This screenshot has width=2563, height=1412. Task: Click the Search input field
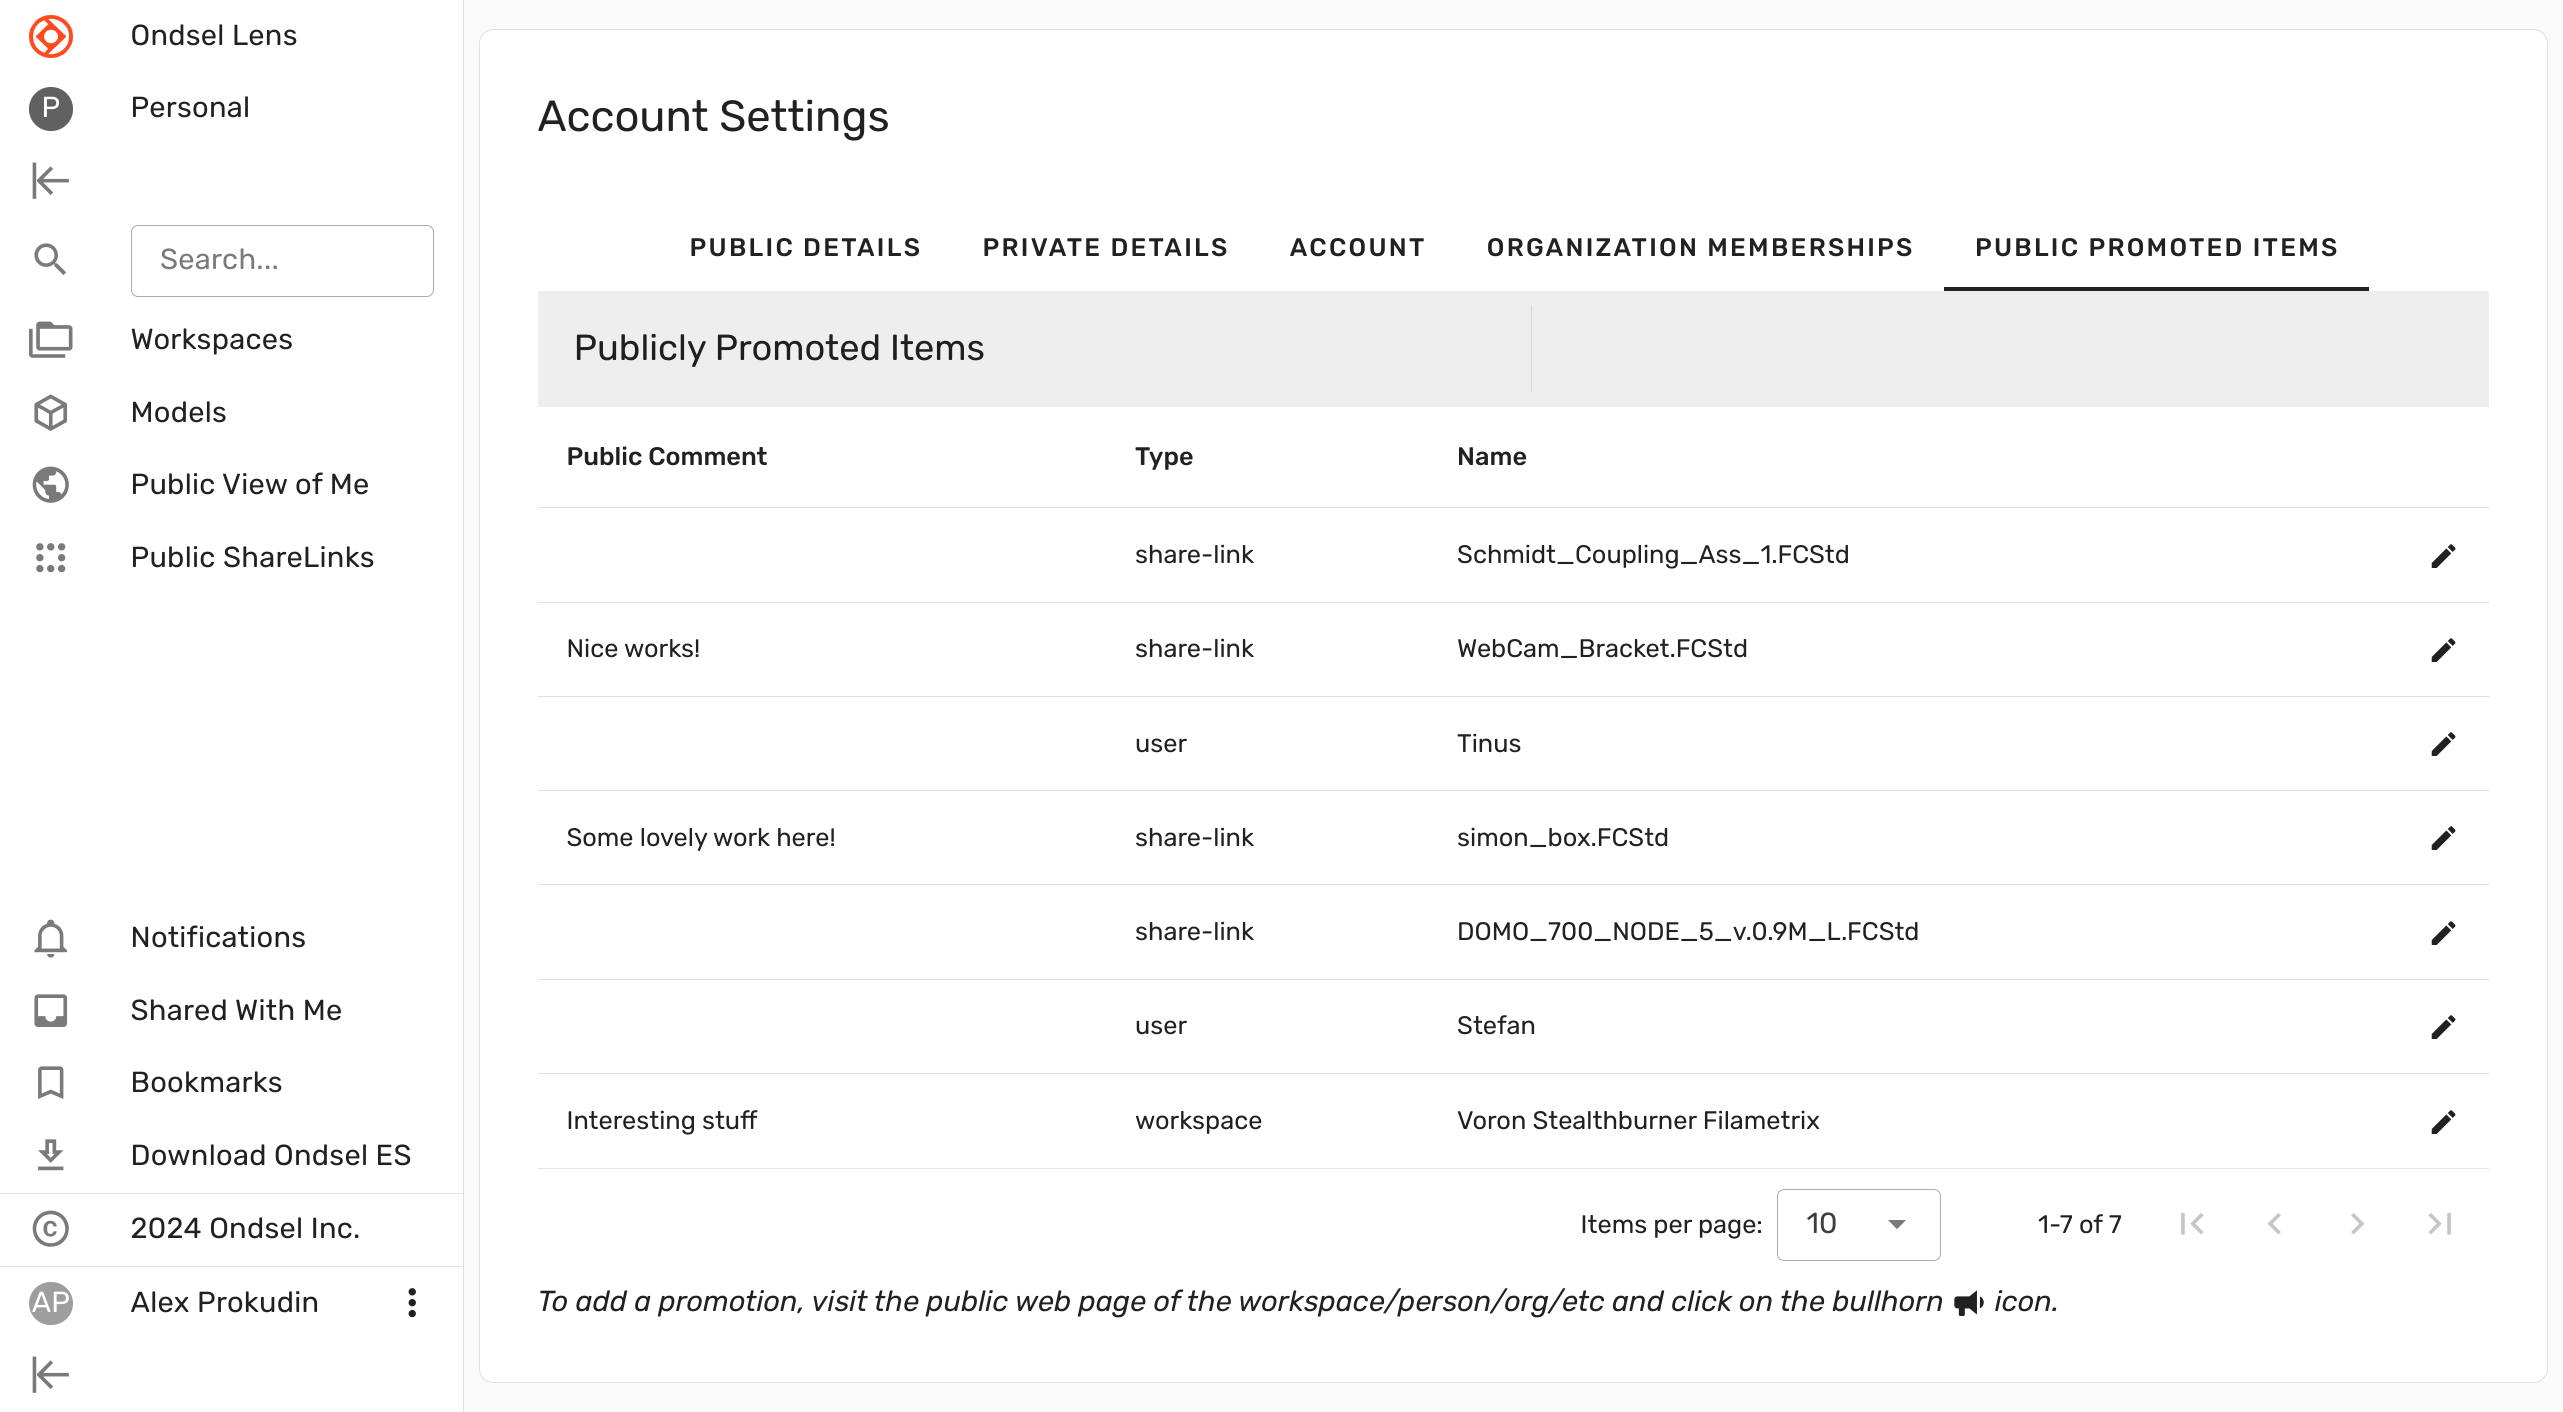pos(282,260)
